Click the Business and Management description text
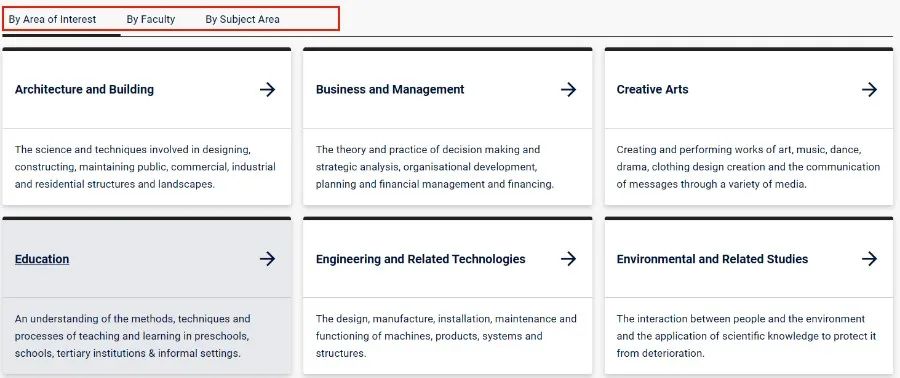 435,167
